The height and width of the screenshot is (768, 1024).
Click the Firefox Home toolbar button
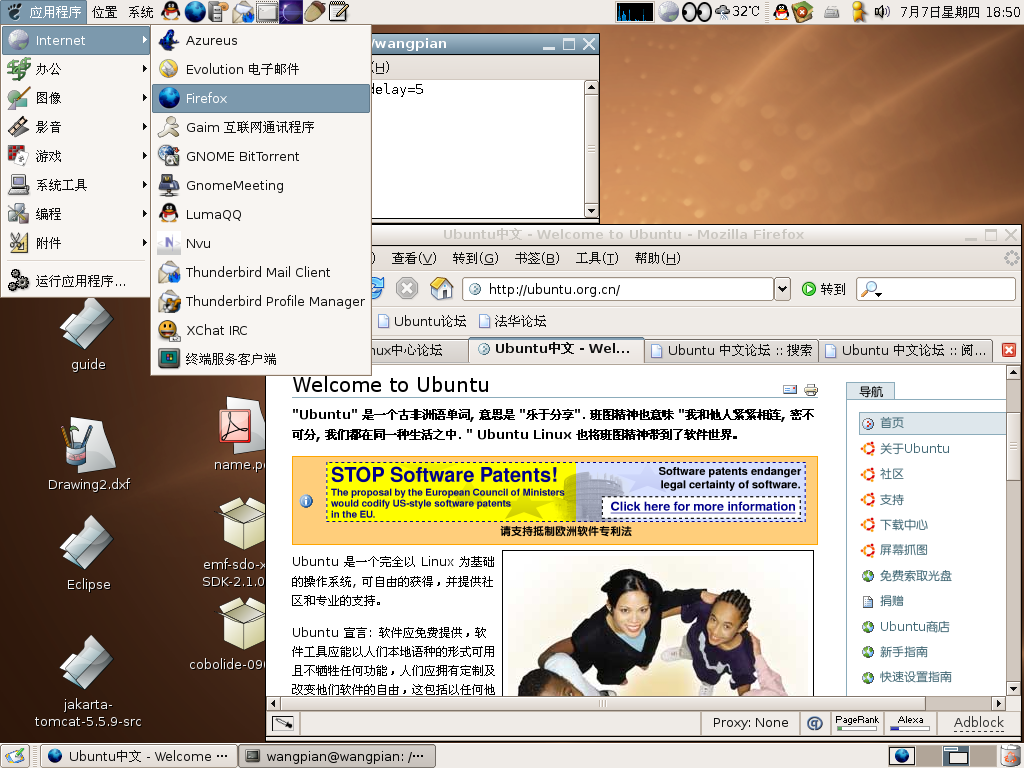(441, 288)
